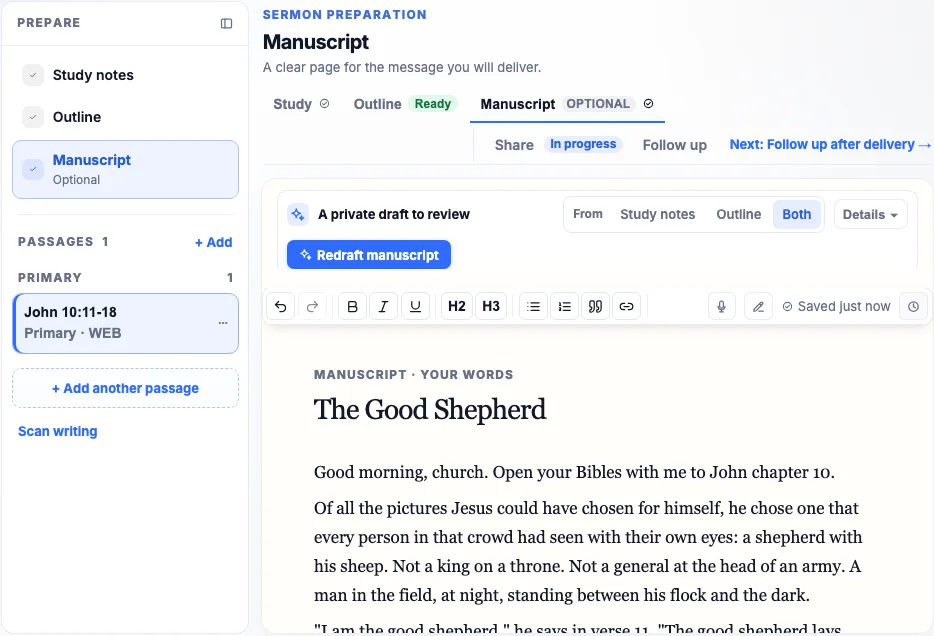Start microphone dictation
The height and width of the screenshot is (636, 934).
[x=721, y=306]
